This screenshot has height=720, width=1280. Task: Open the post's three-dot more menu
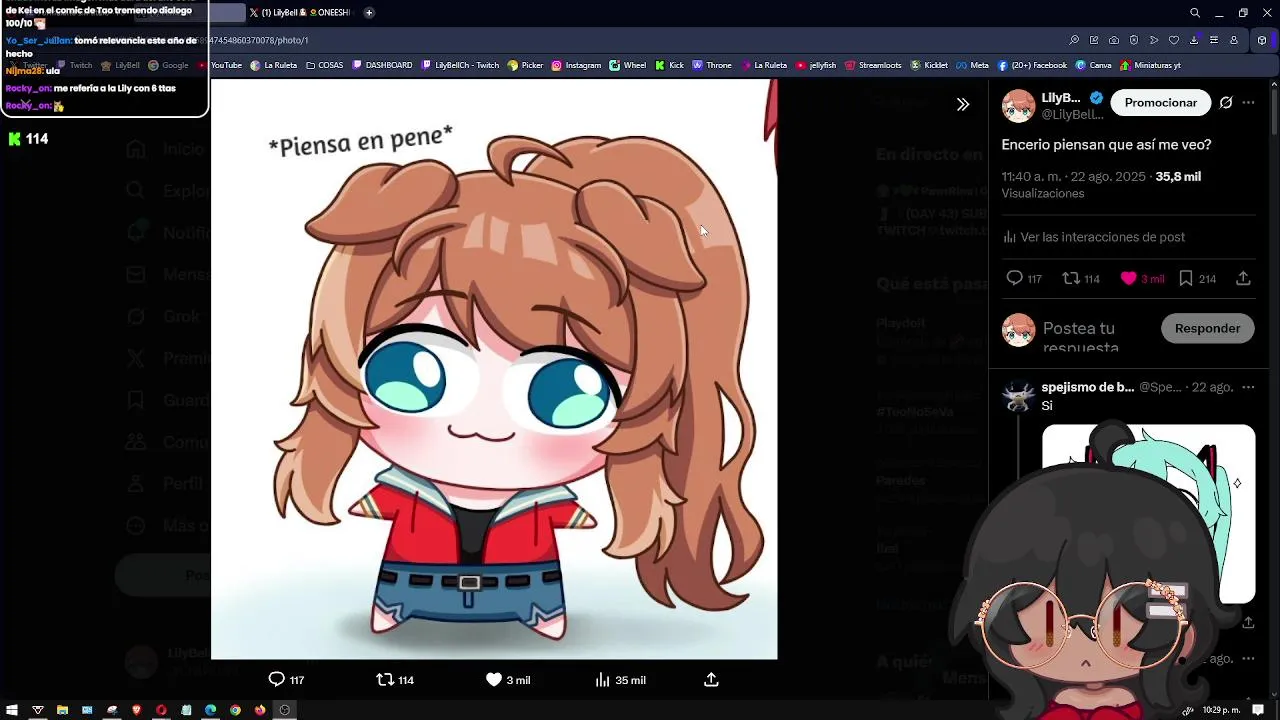point(1248,103)
